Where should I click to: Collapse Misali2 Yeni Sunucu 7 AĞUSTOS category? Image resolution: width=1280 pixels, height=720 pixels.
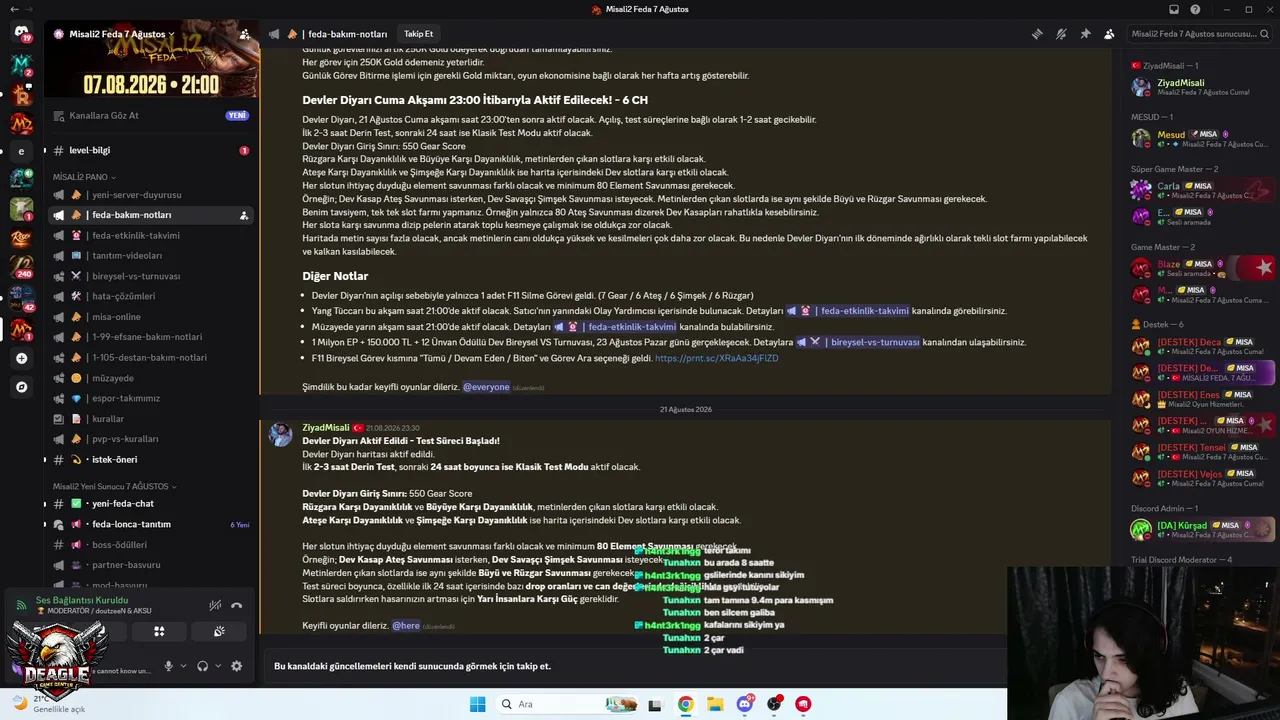click(x=114, y=486)
